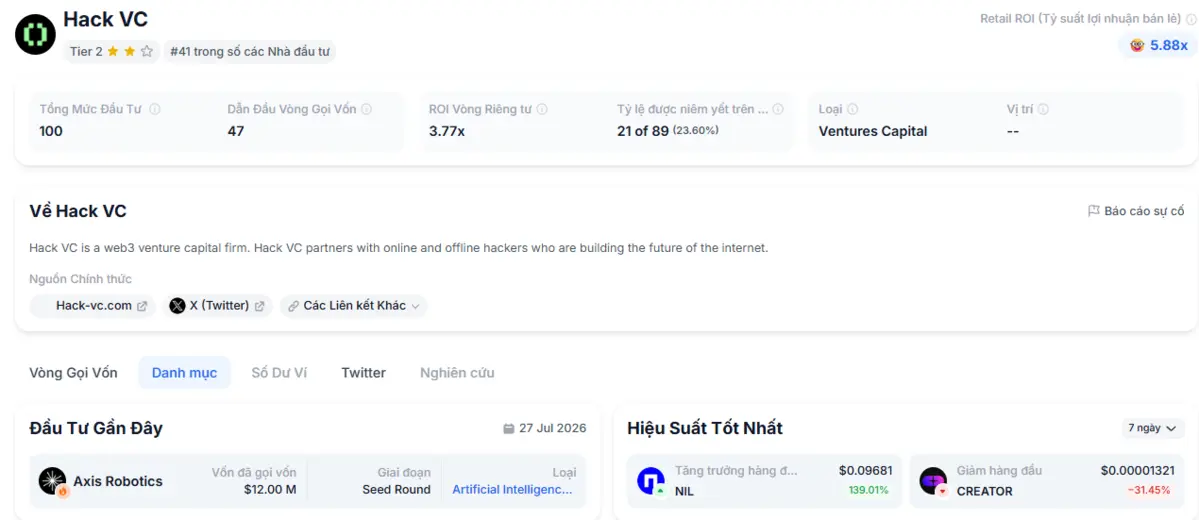Click the Seed Round stage text
Screen dimensions: 1199x520
coord(396,489)
